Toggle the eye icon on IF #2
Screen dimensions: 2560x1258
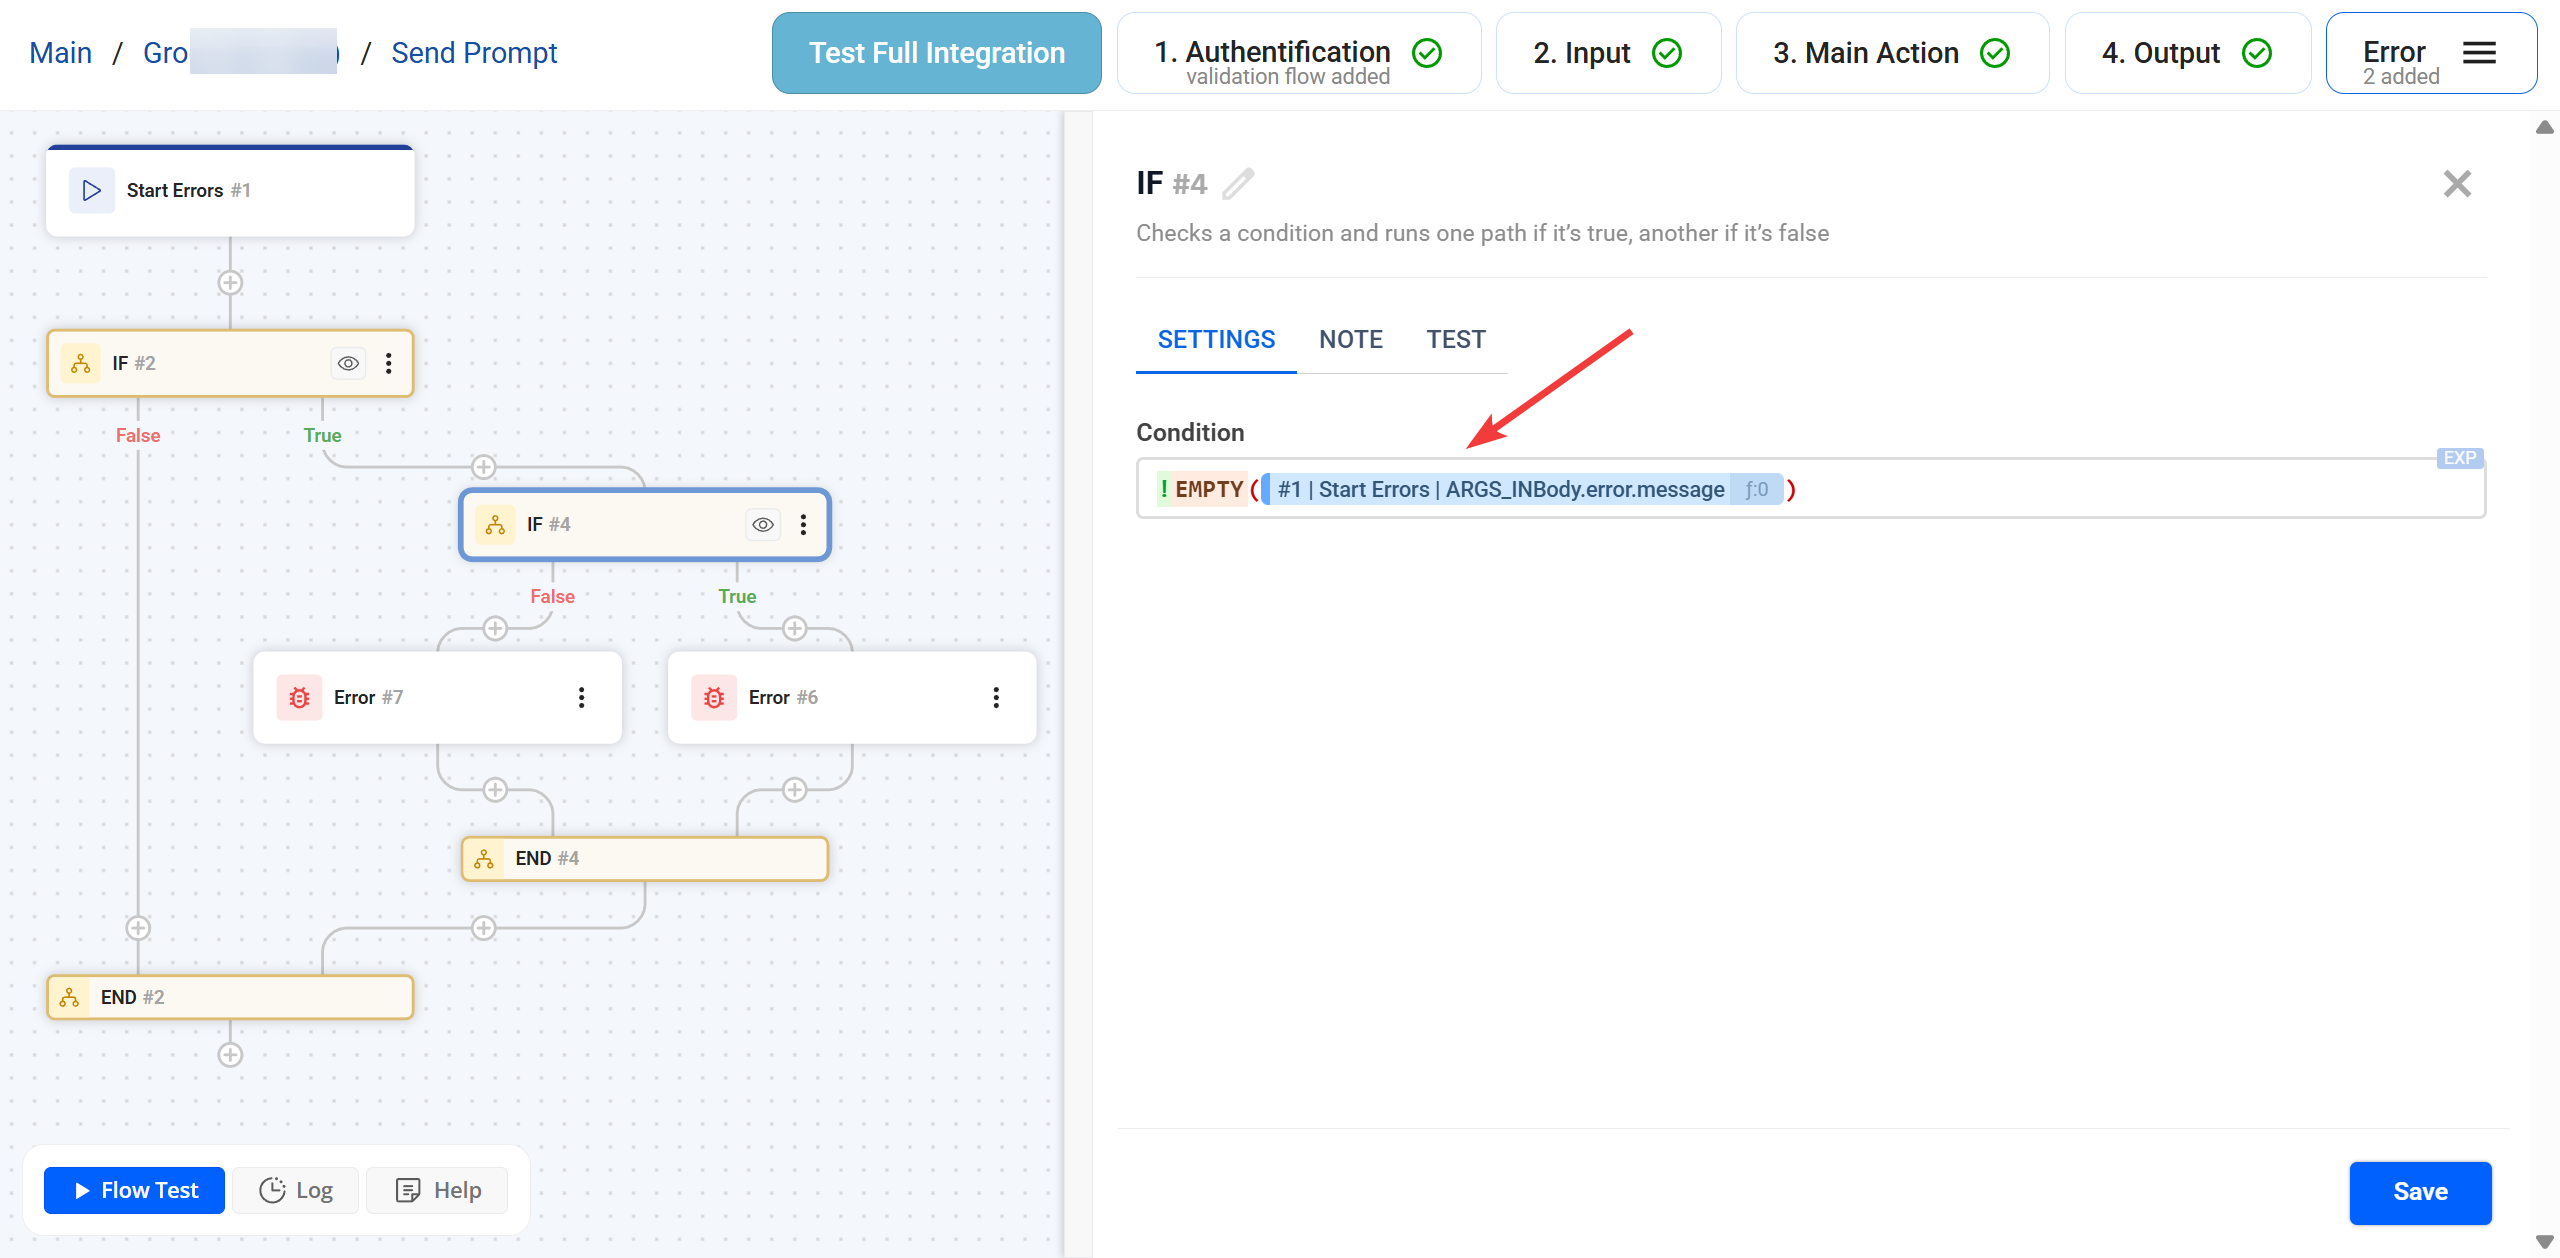348,363
